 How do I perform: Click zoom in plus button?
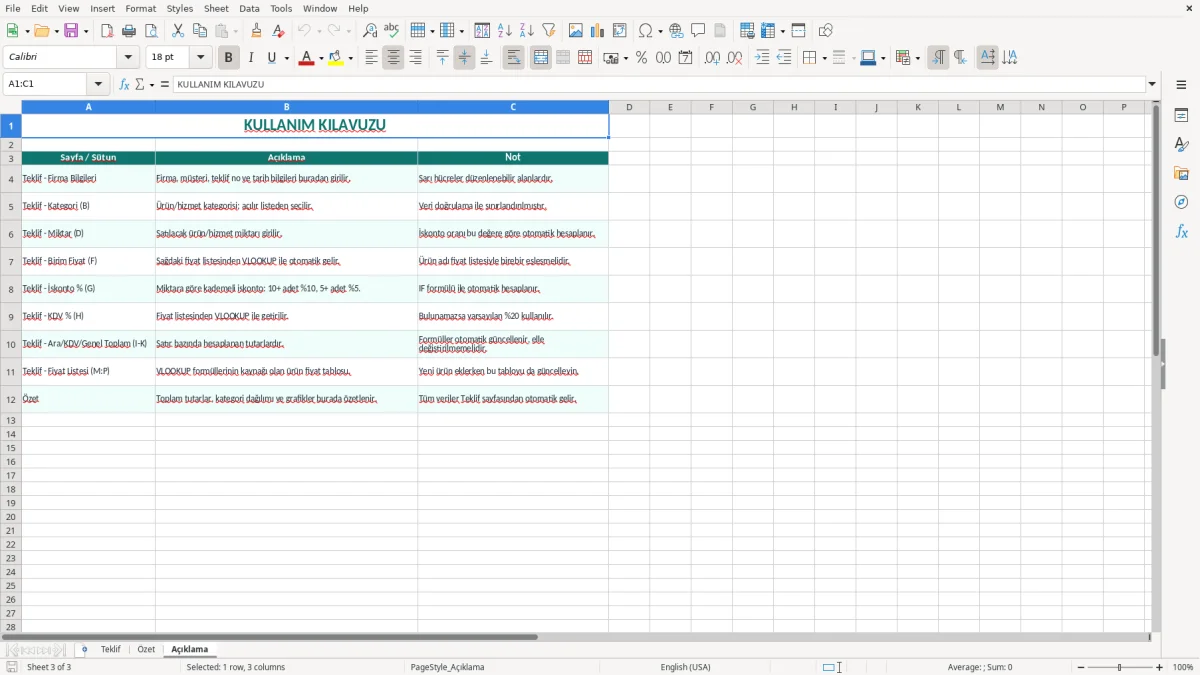coord(1160,667)
